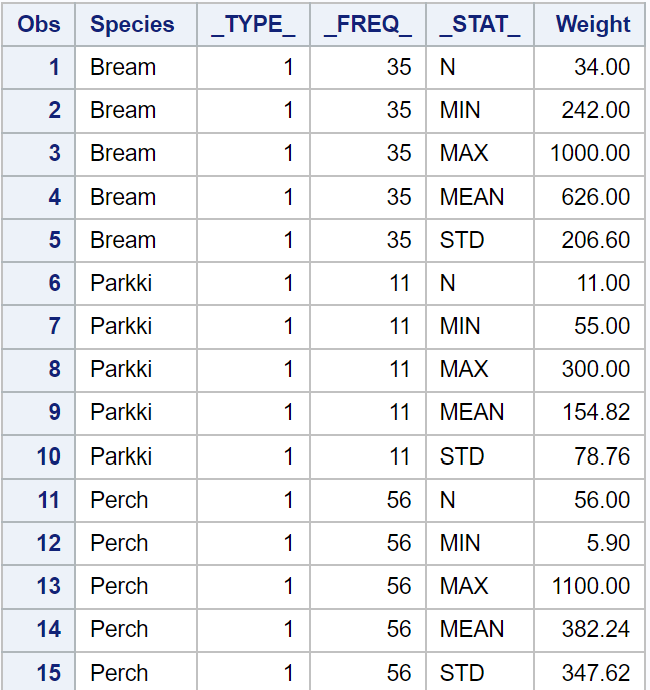Select the Perch max weight 1100.00 cell
This screenshot has width=650, height=690.
coord(589,586)
